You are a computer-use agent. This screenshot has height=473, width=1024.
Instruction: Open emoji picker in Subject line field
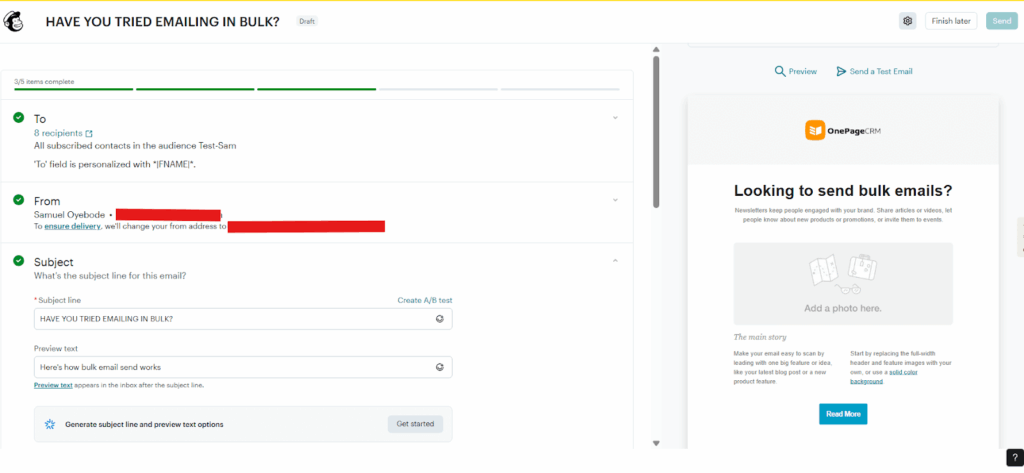(x=440, y=319)
